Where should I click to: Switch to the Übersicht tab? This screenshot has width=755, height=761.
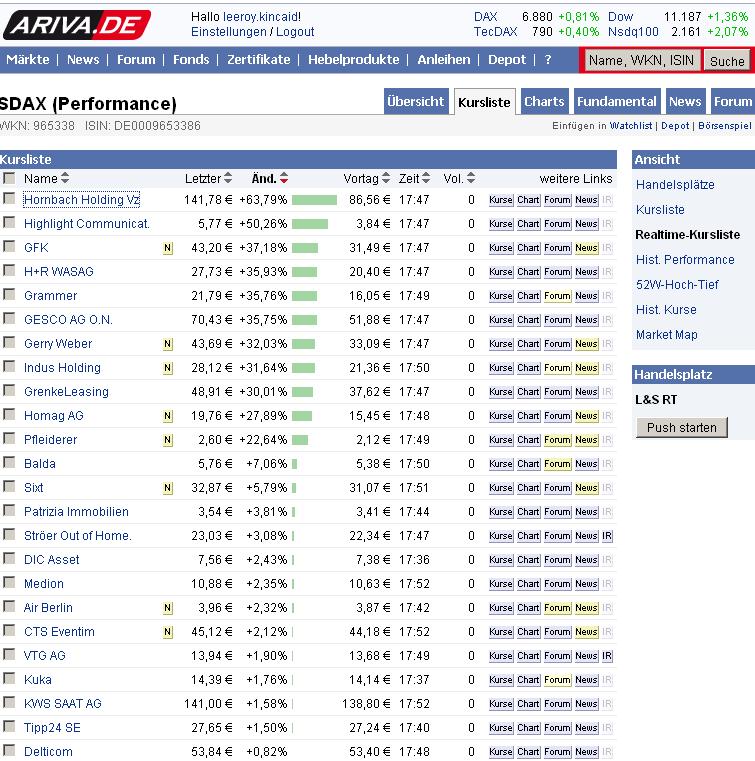[416, 101]
